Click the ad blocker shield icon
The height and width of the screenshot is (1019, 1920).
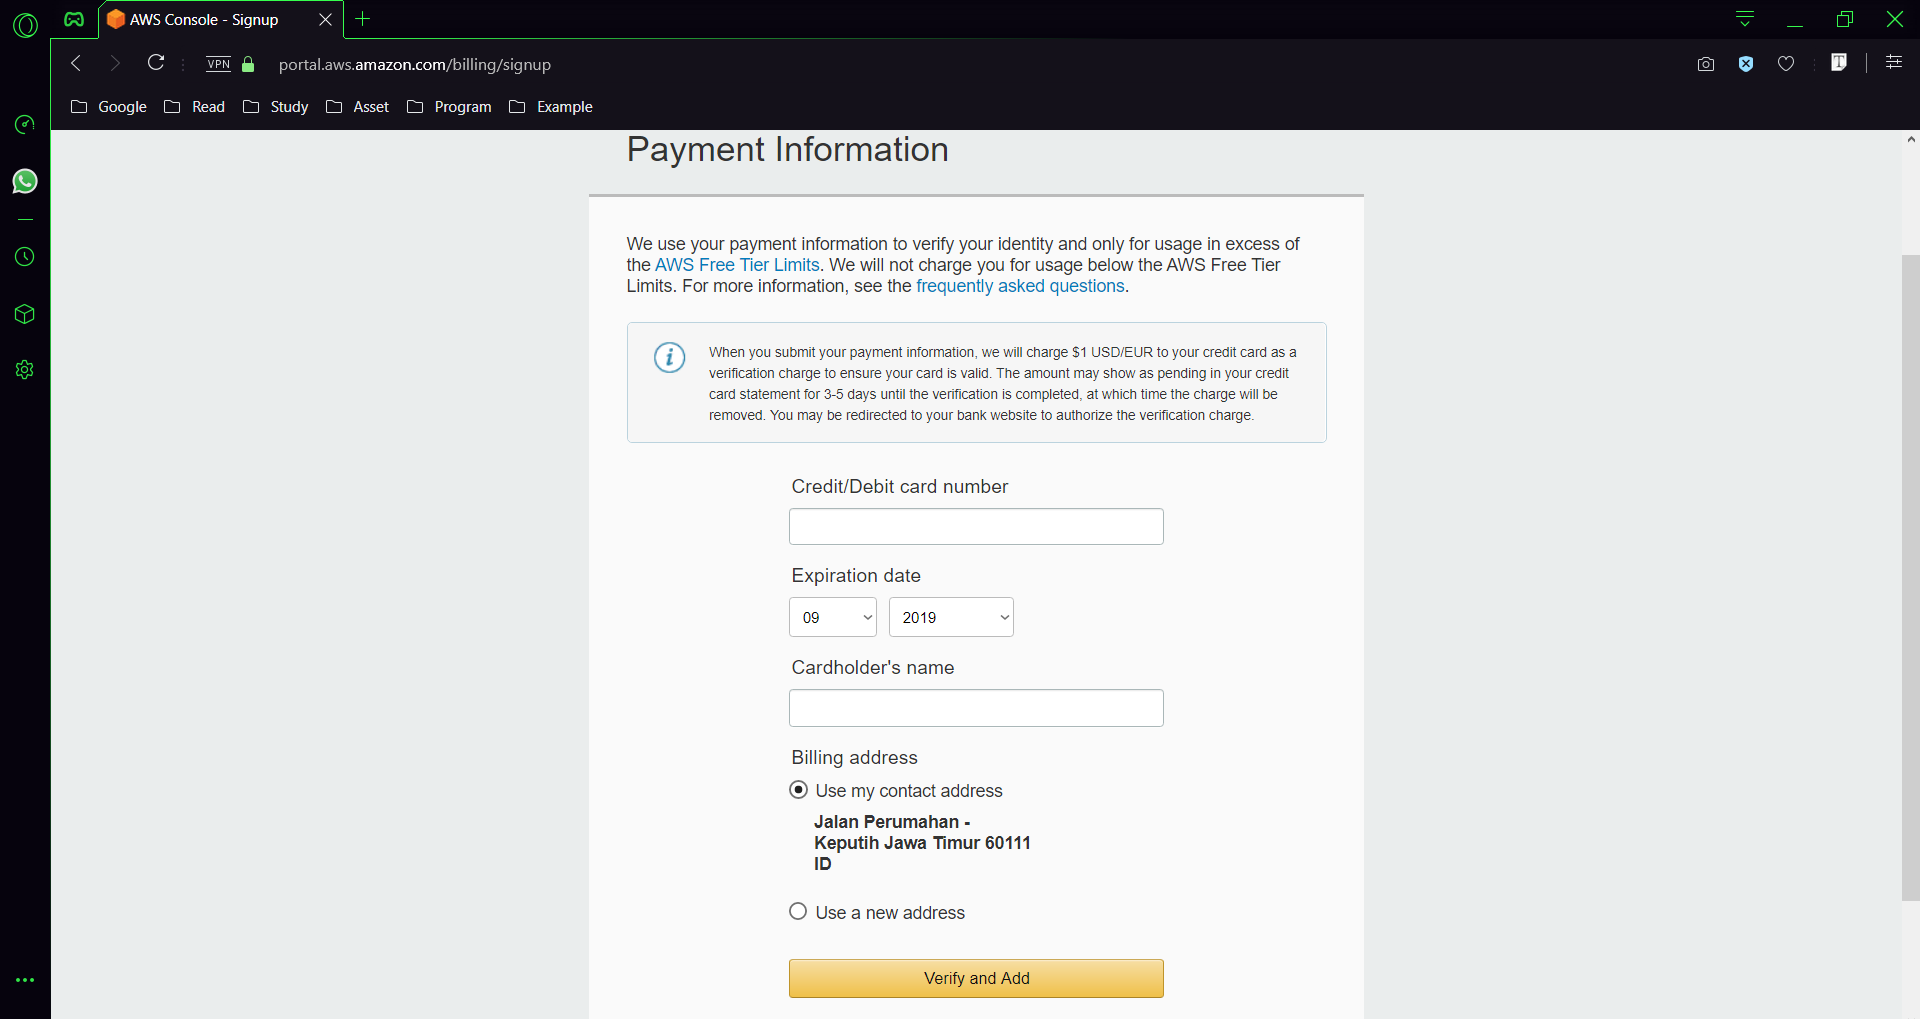1746,64
